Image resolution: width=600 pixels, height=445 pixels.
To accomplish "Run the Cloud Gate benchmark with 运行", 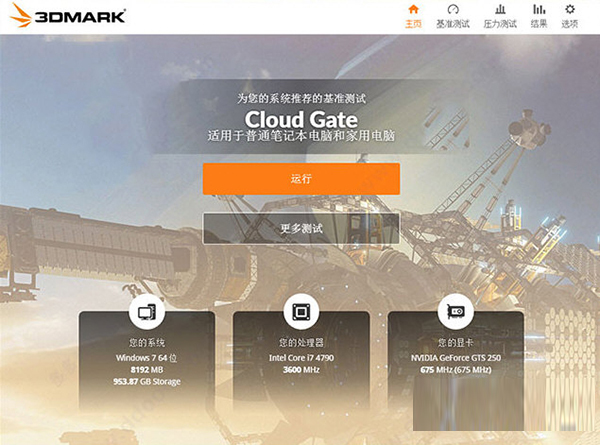I will pyautogui.click(x=302, y=179).
